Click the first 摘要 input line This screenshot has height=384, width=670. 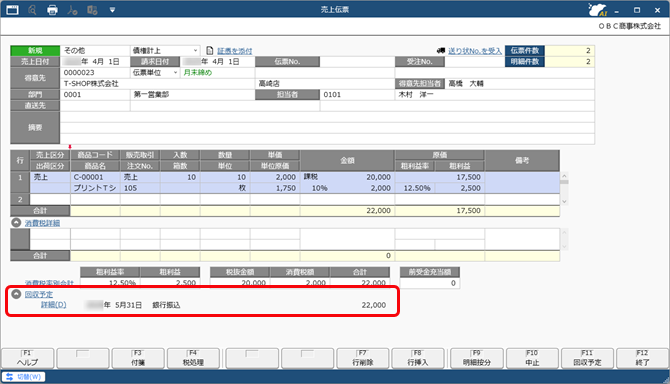tap(327, 117)
